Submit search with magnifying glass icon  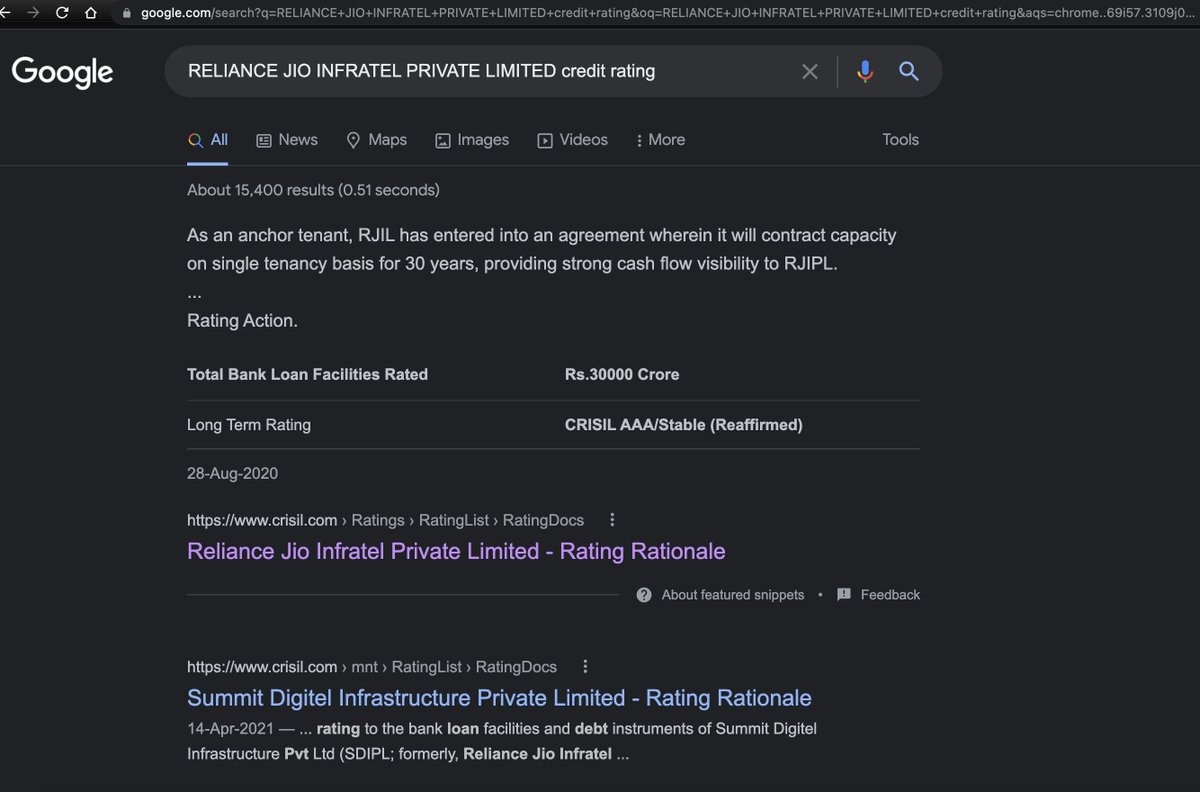[x=909, y=71]
